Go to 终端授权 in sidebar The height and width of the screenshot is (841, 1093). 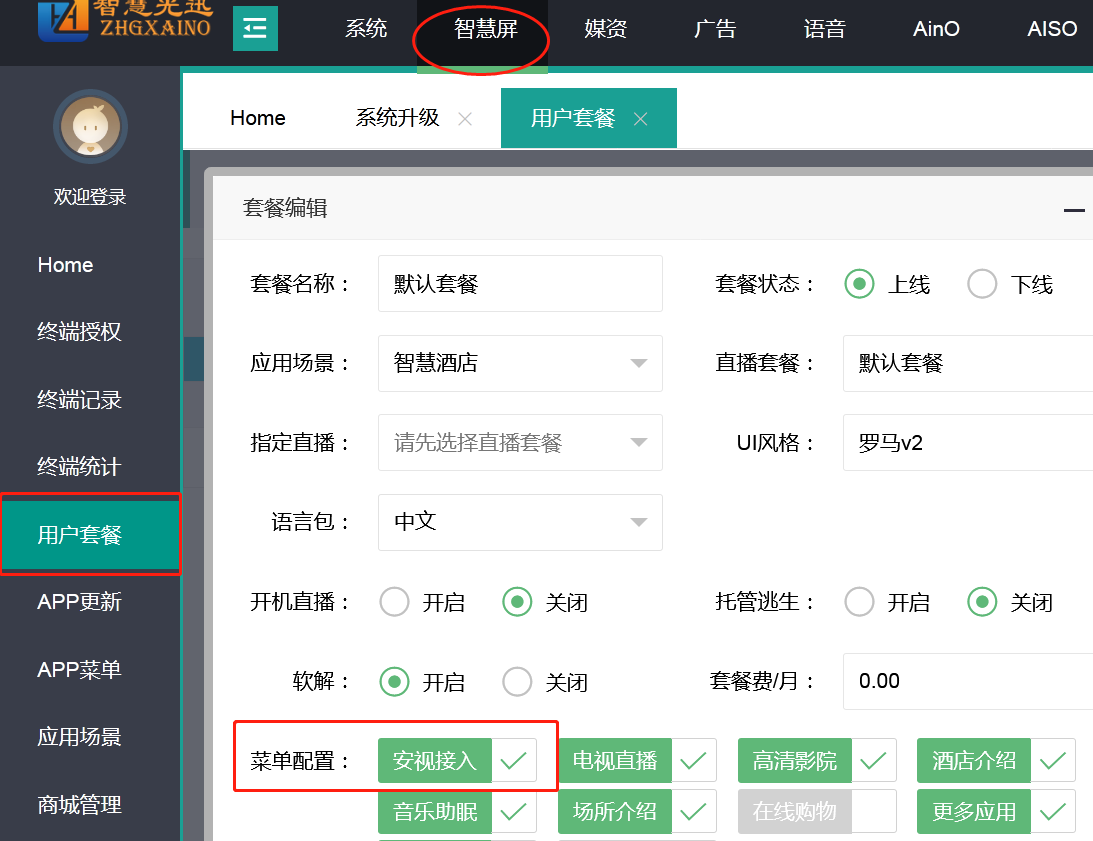click(80, 332)
